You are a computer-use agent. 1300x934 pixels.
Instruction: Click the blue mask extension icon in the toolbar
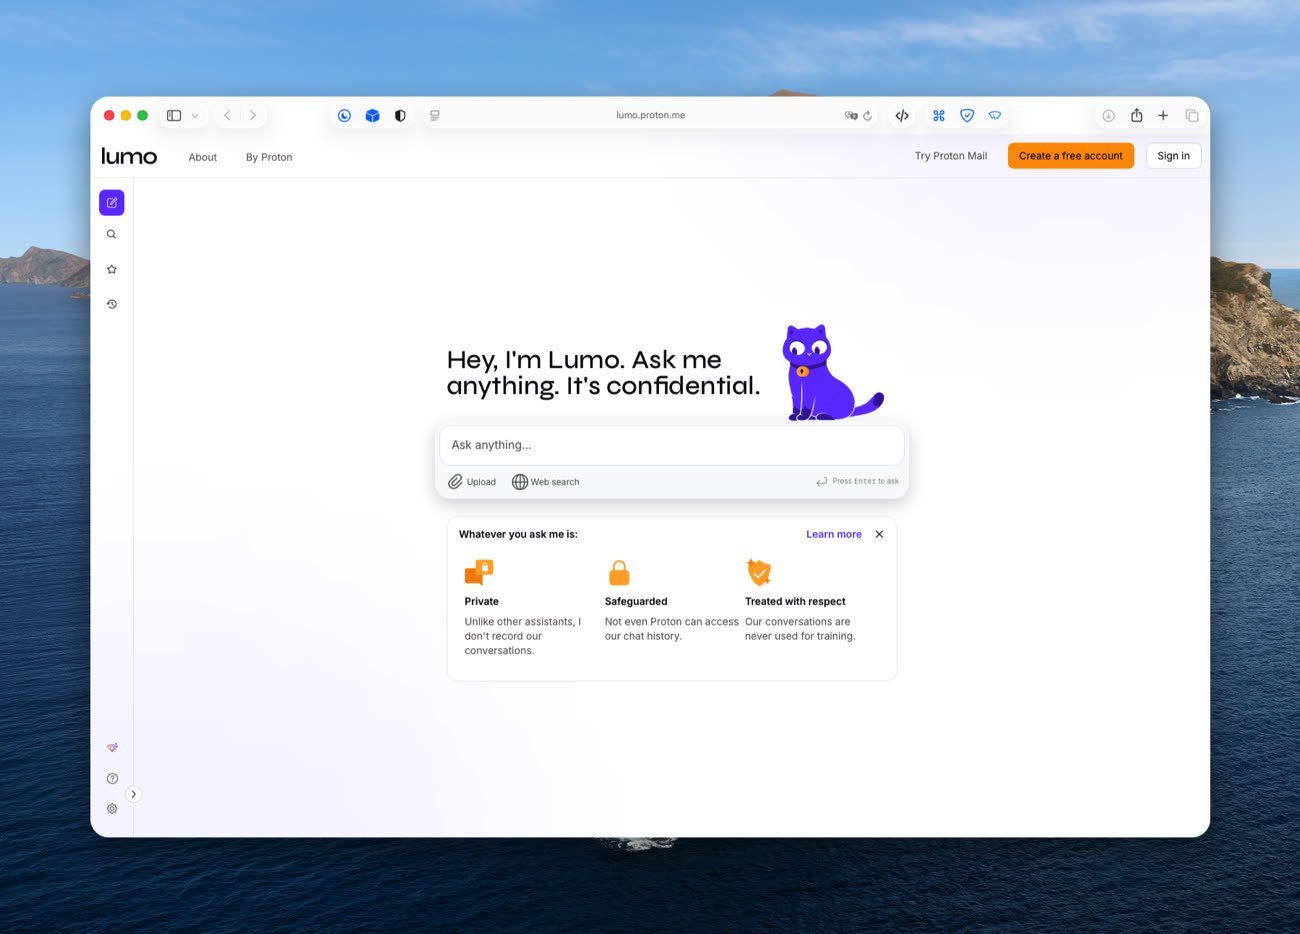[x=995, y=116]
